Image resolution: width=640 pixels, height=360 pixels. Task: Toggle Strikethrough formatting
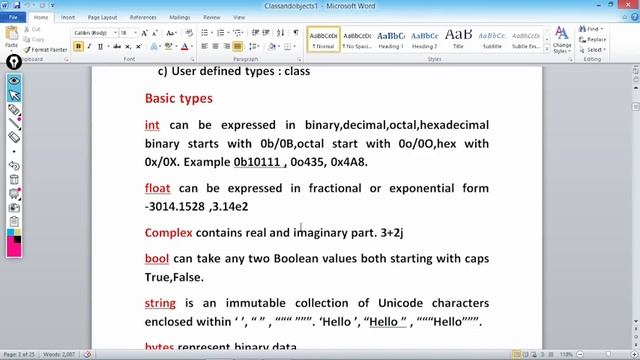point(117,47)
